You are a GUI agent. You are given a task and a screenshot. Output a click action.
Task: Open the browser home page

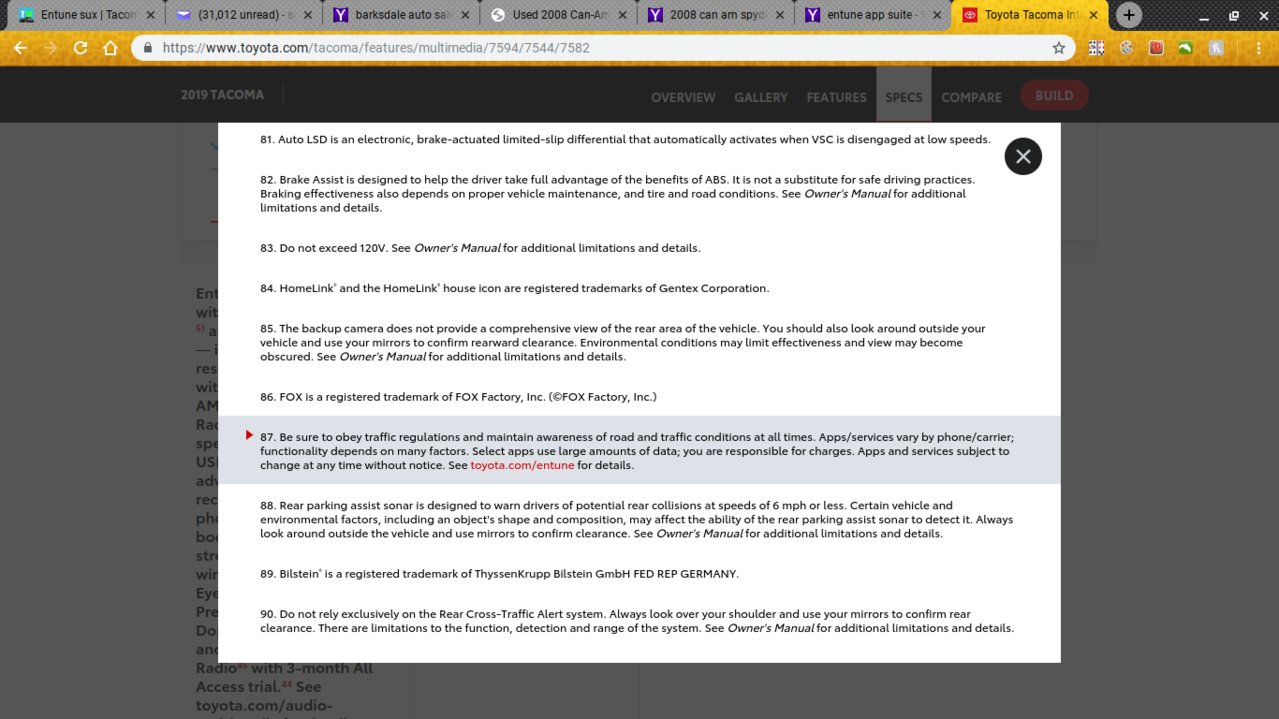click(x=110, y=47)
